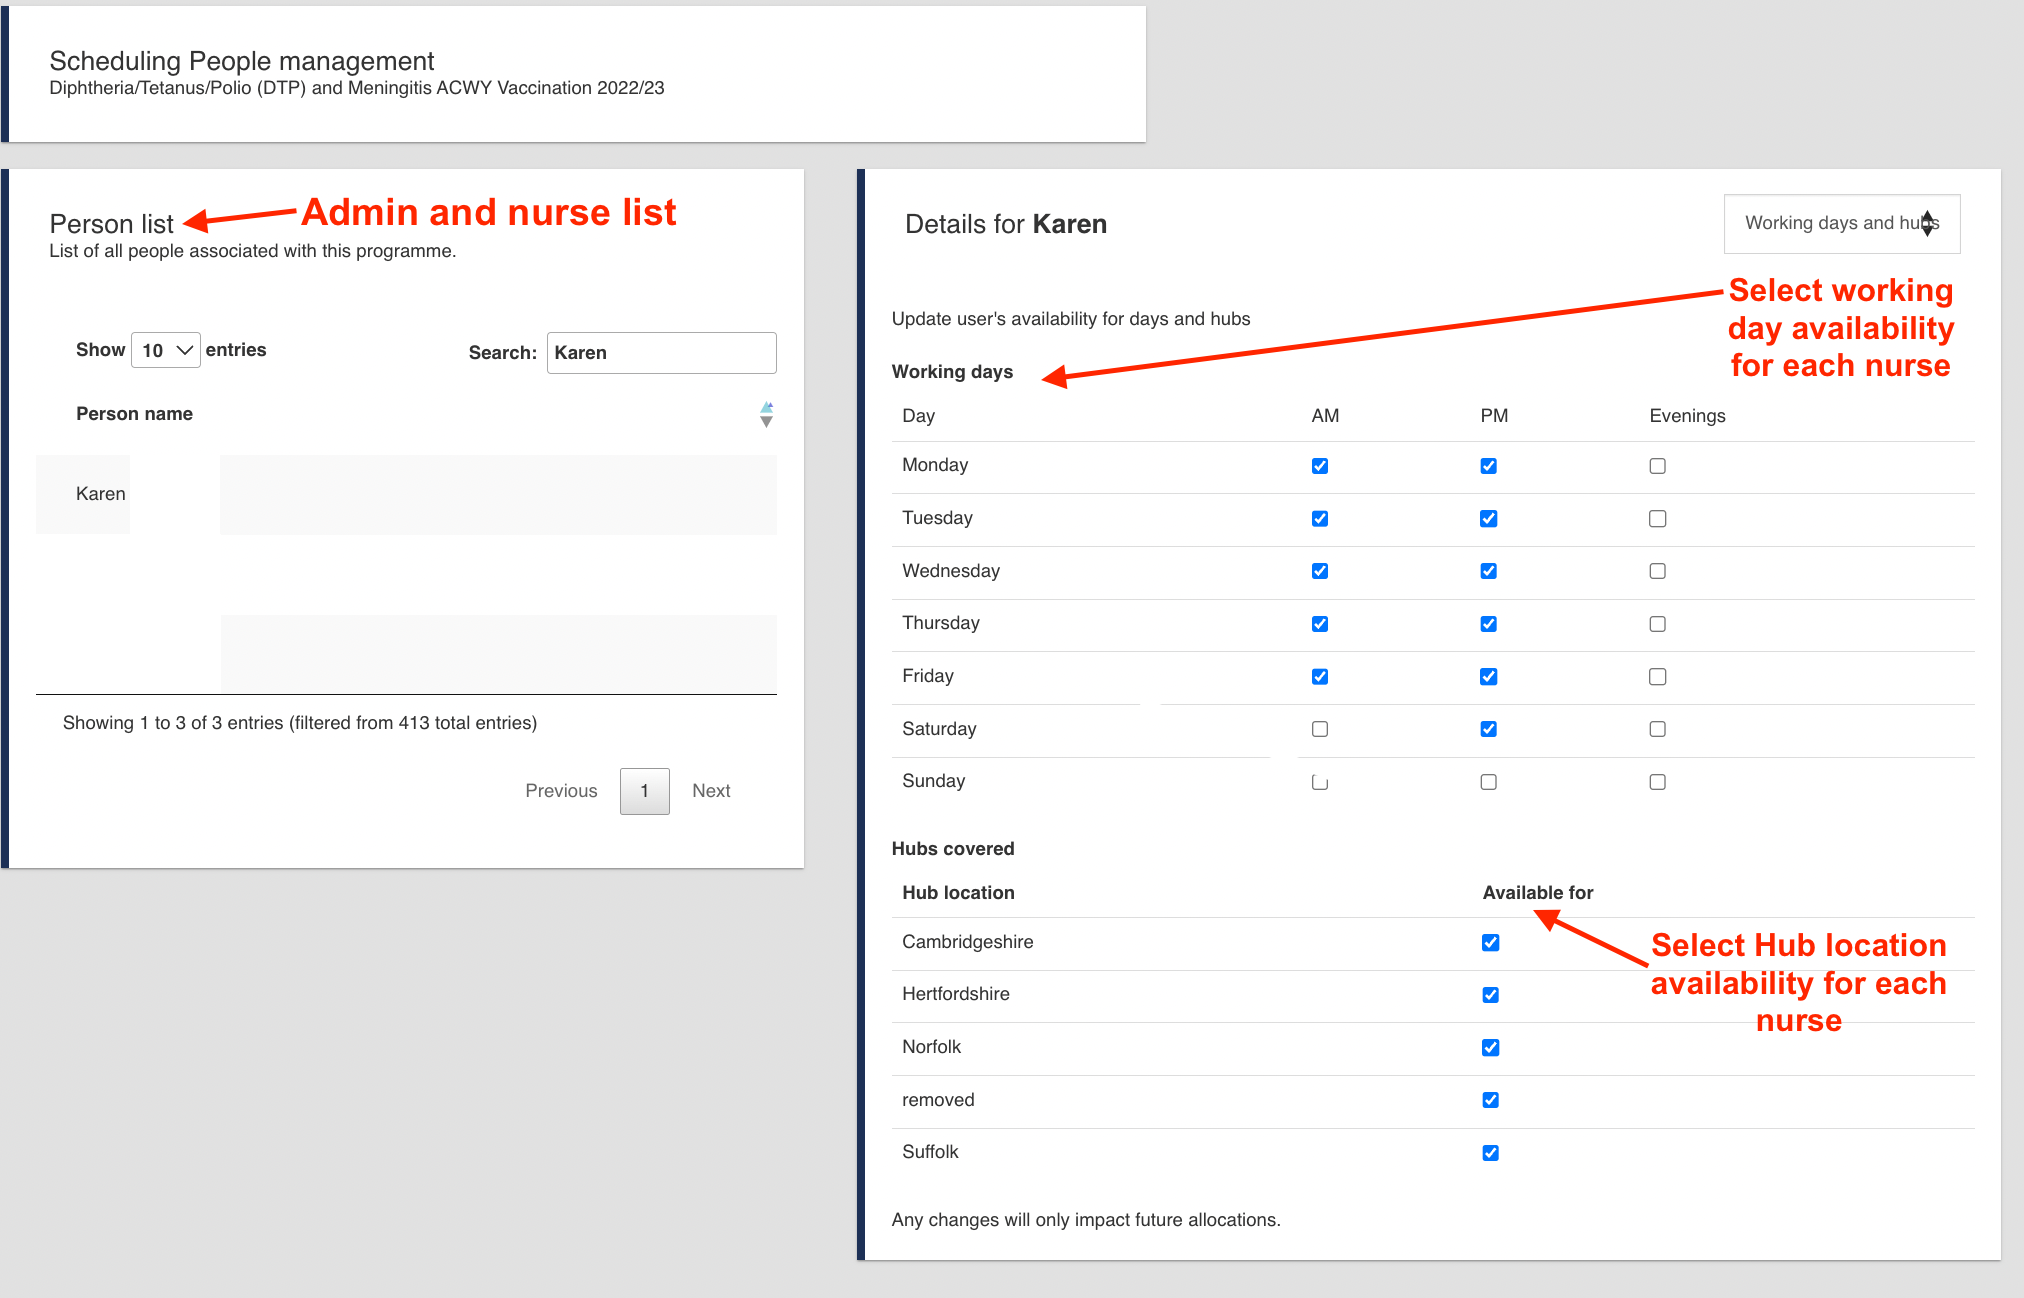
Task: Uncheck Wednesday AM availability
Action: [x=1320, y=571]
